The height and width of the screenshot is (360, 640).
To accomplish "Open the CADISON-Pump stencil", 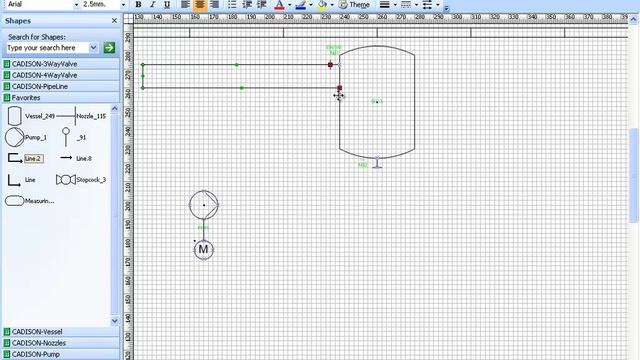I will point(61,354).
